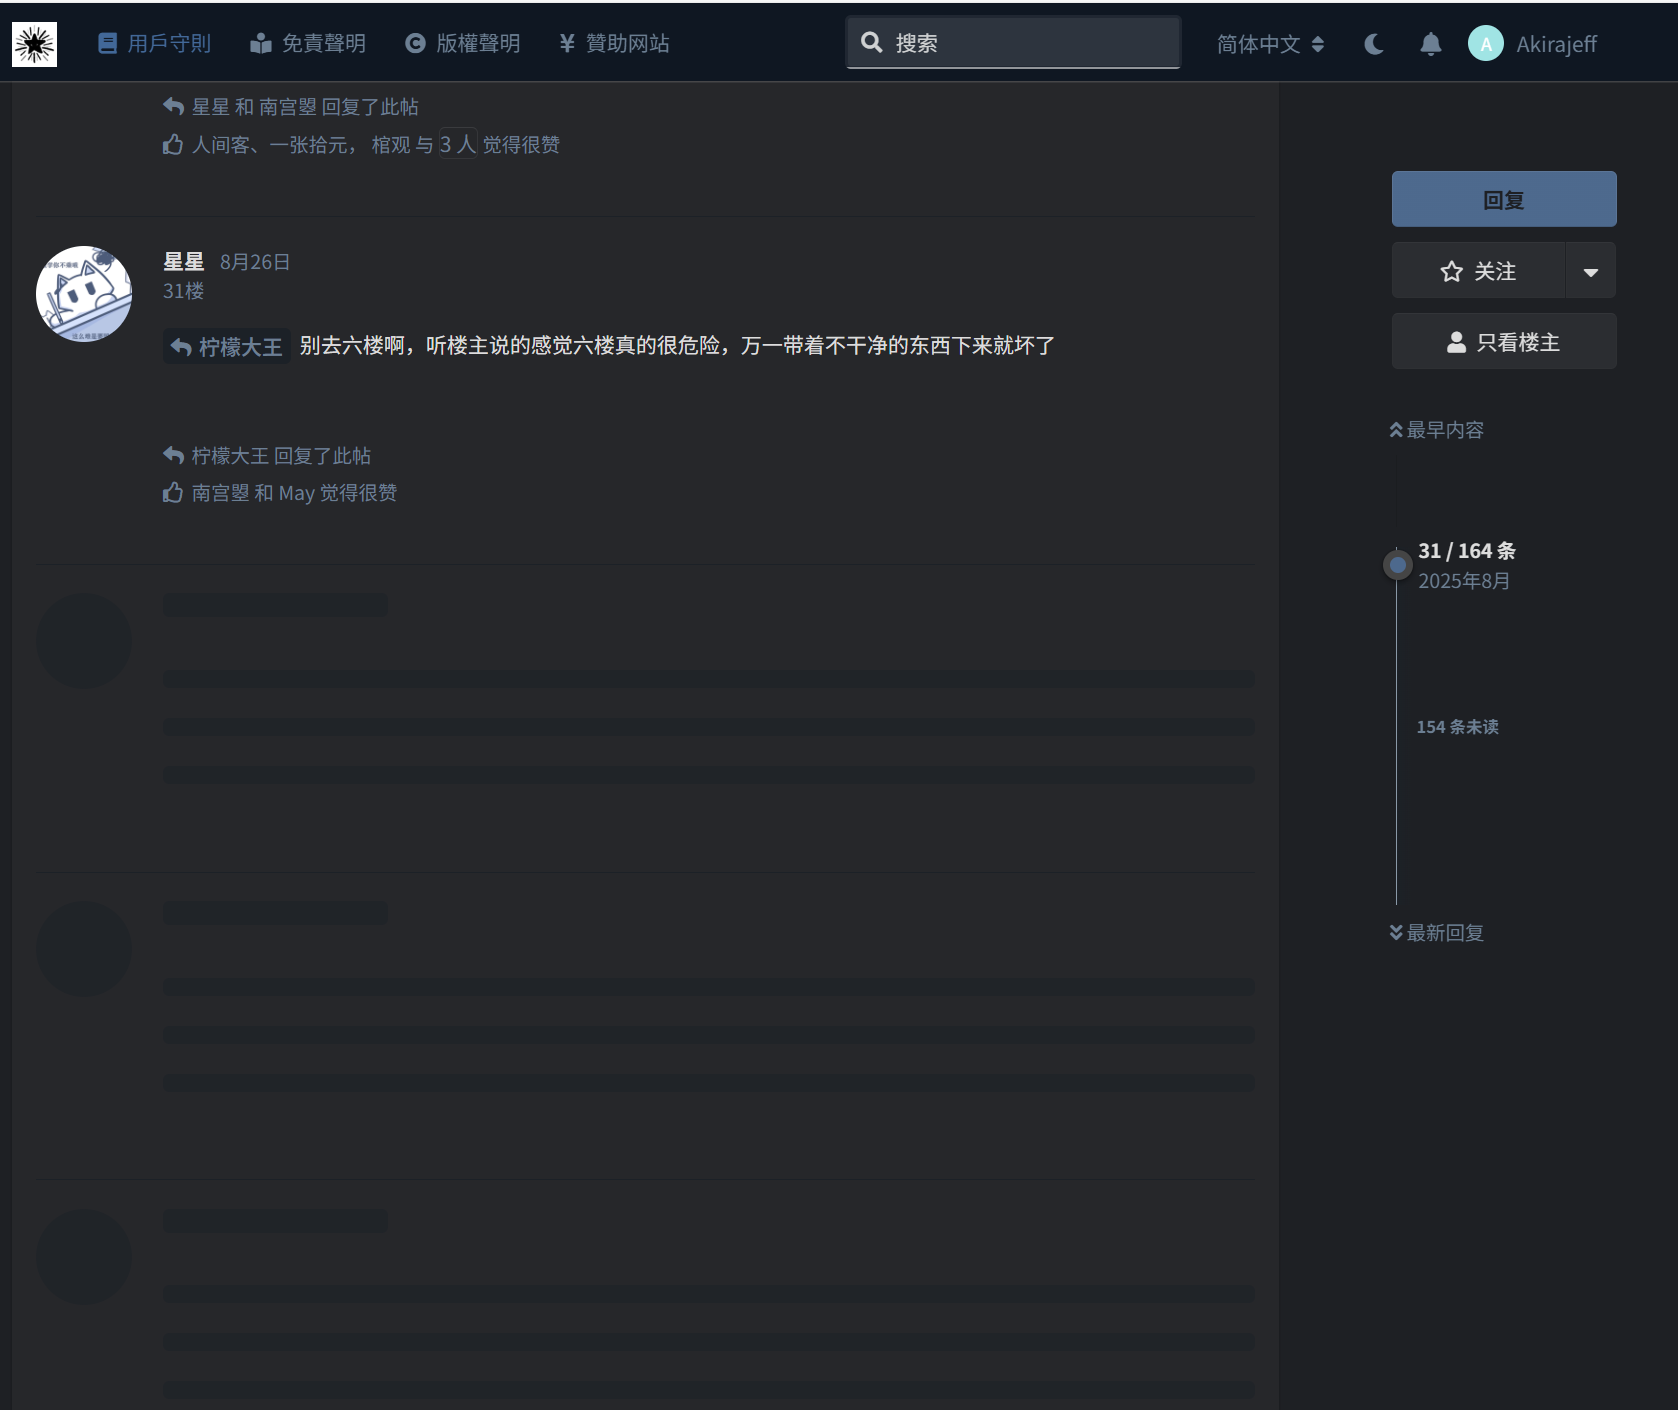Click the blue 回复 button
The image size is (1678, 1410).
[1503, 200]
